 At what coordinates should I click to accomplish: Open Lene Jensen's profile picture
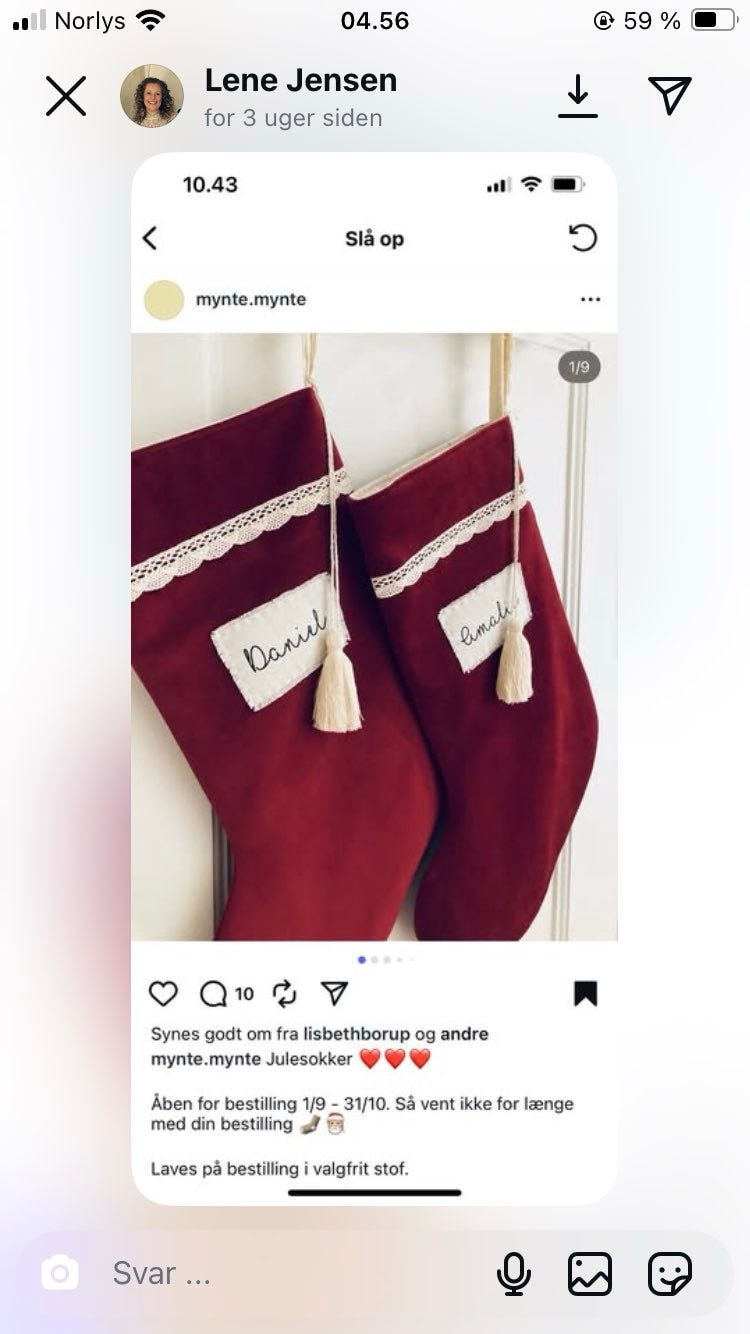(x=152, y=96)
